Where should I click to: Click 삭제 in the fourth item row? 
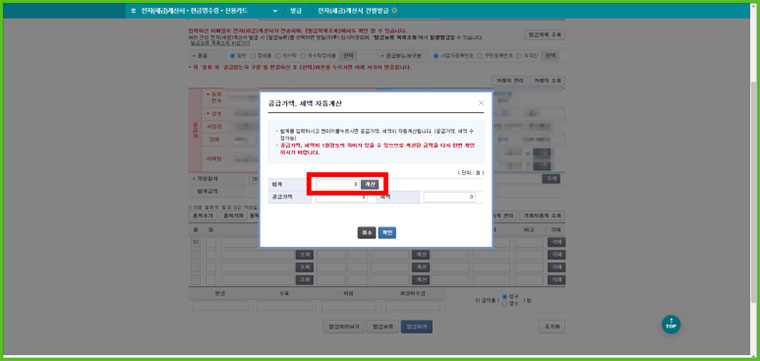click(556, 280)
